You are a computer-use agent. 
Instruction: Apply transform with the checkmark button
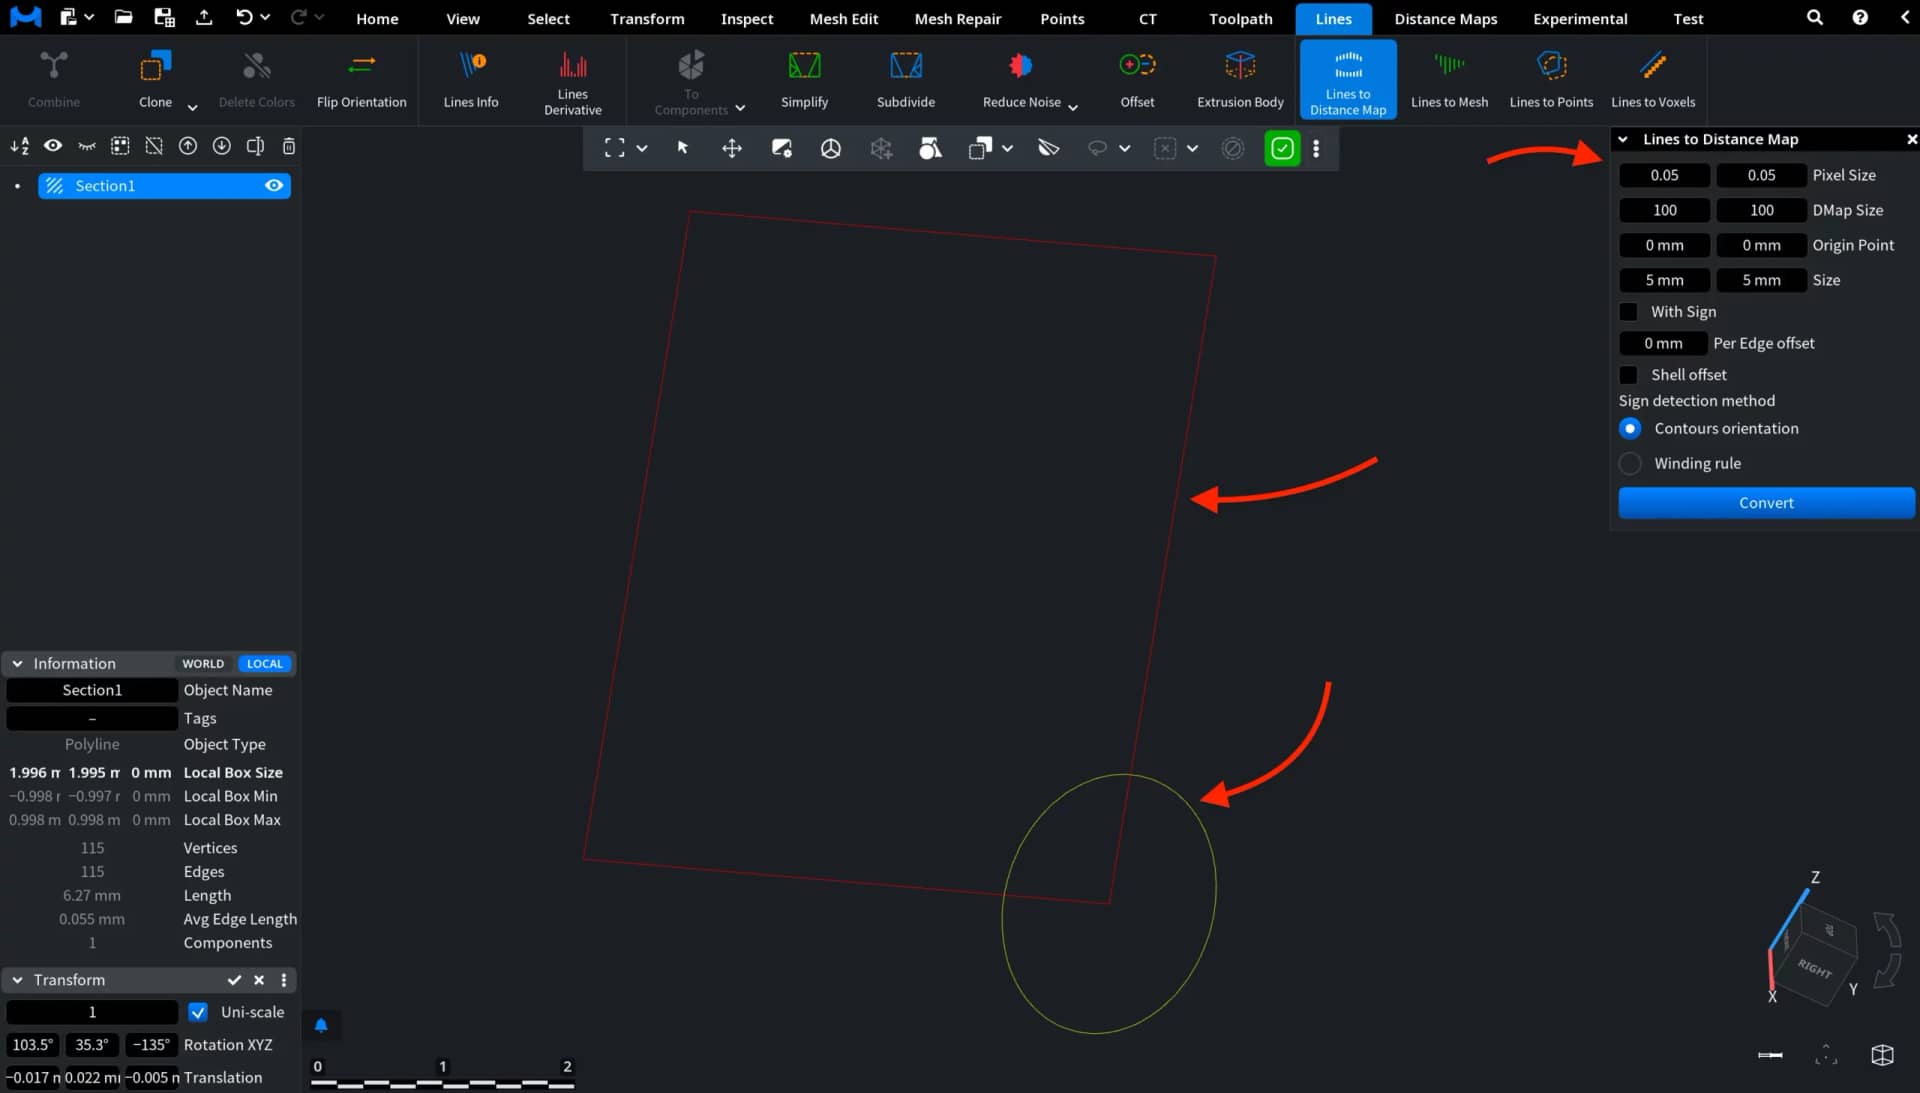(x=234, y=980)
